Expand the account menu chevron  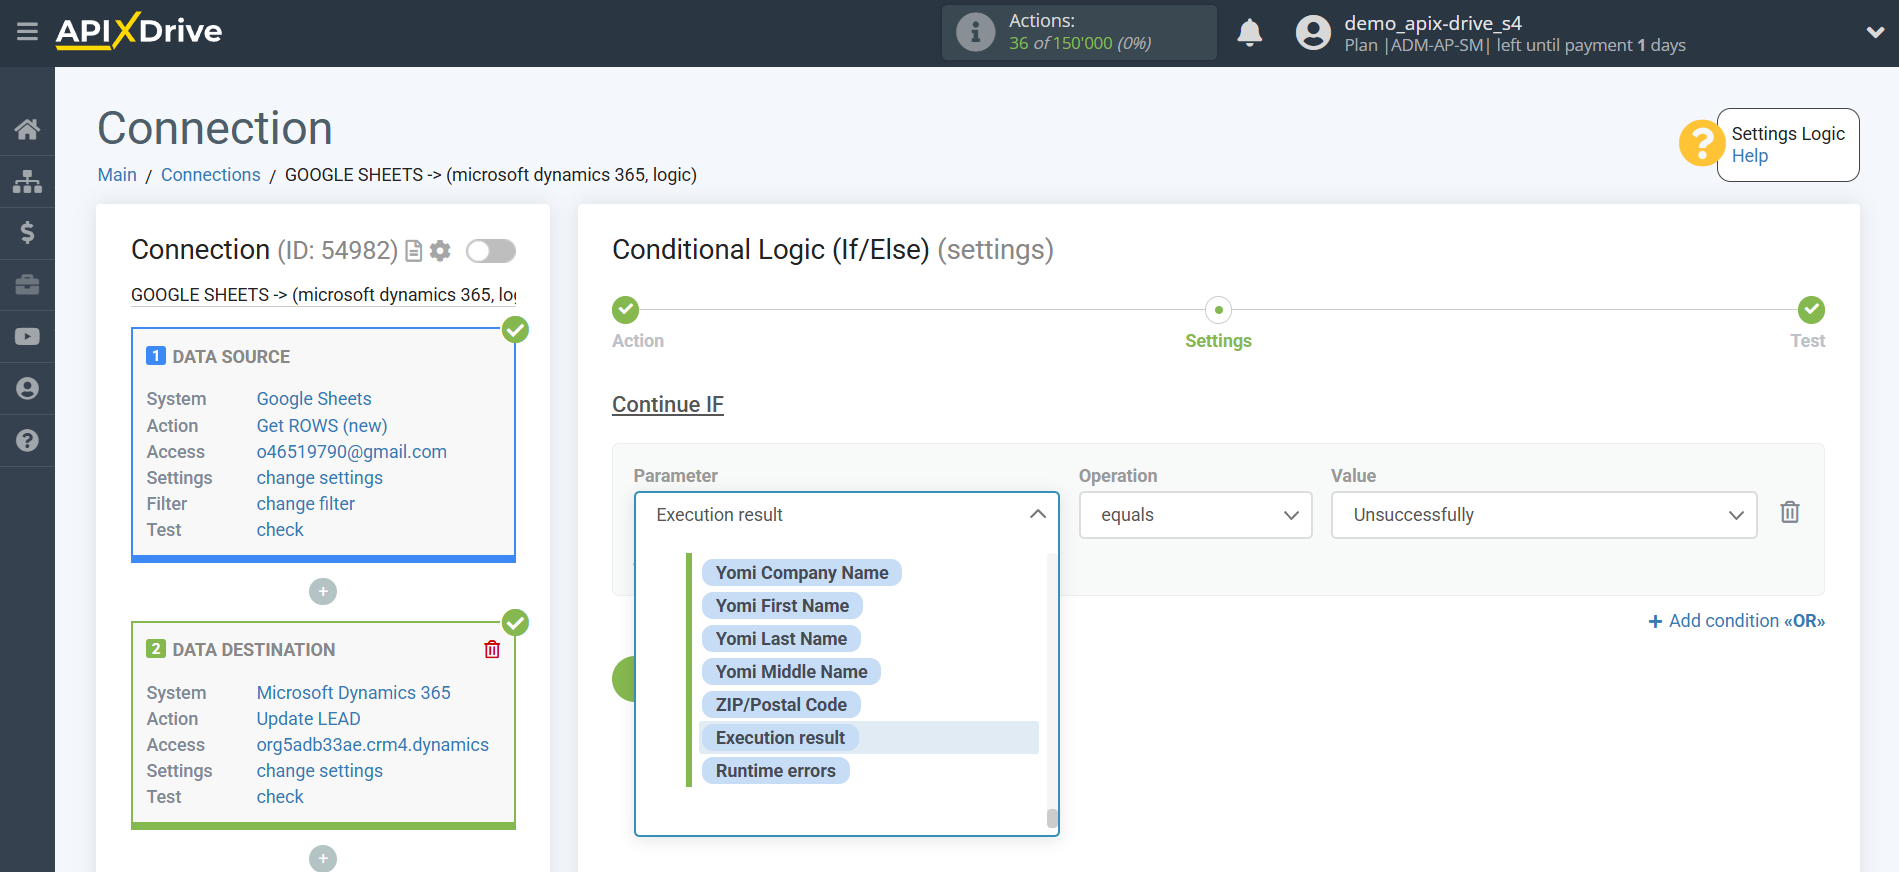point(1875,32)
